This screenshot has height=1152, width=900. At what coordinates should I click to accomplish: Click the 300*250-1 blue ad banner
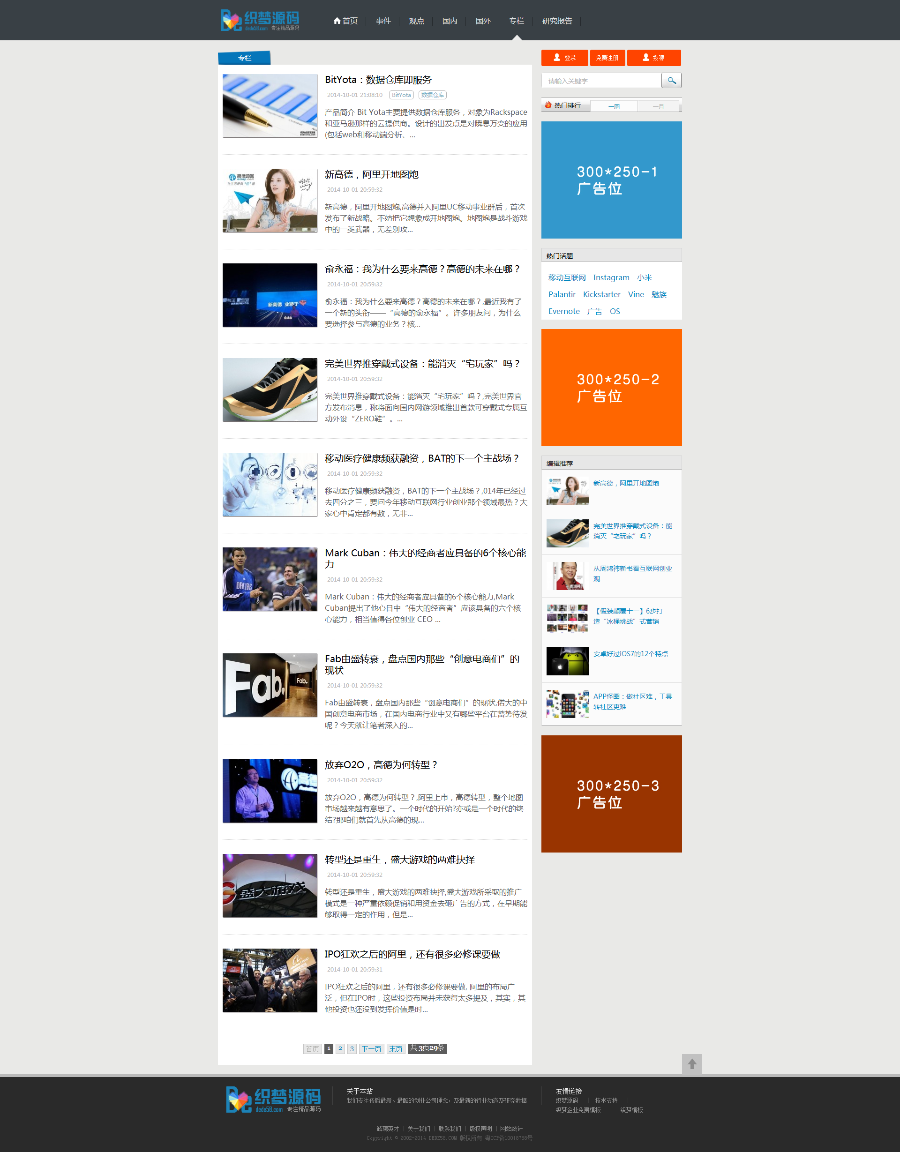click(x=611, y=180)
